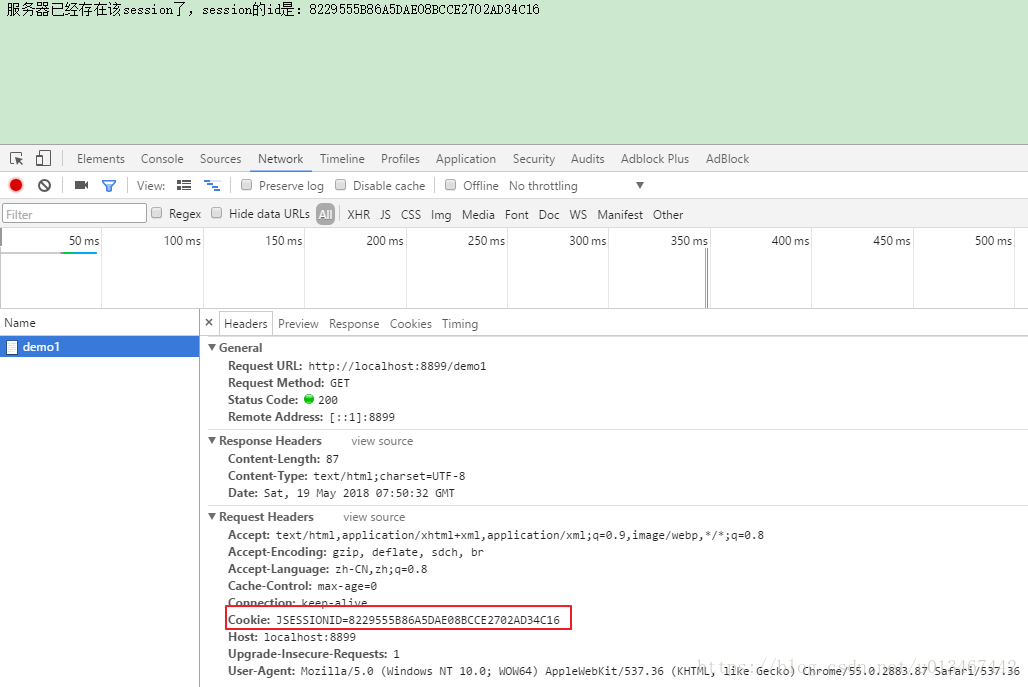Open the Application tab
1028x687 pixels.
pos(465,159)
